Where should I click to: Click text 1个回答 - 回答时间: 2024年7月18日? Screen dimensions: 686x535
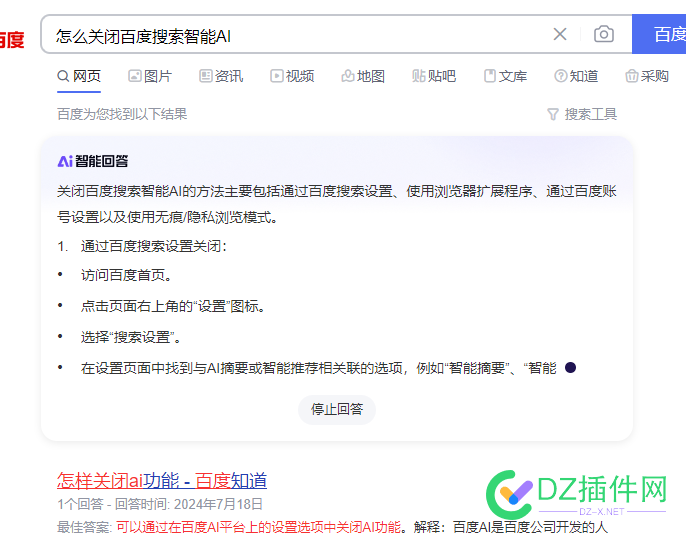160,504
